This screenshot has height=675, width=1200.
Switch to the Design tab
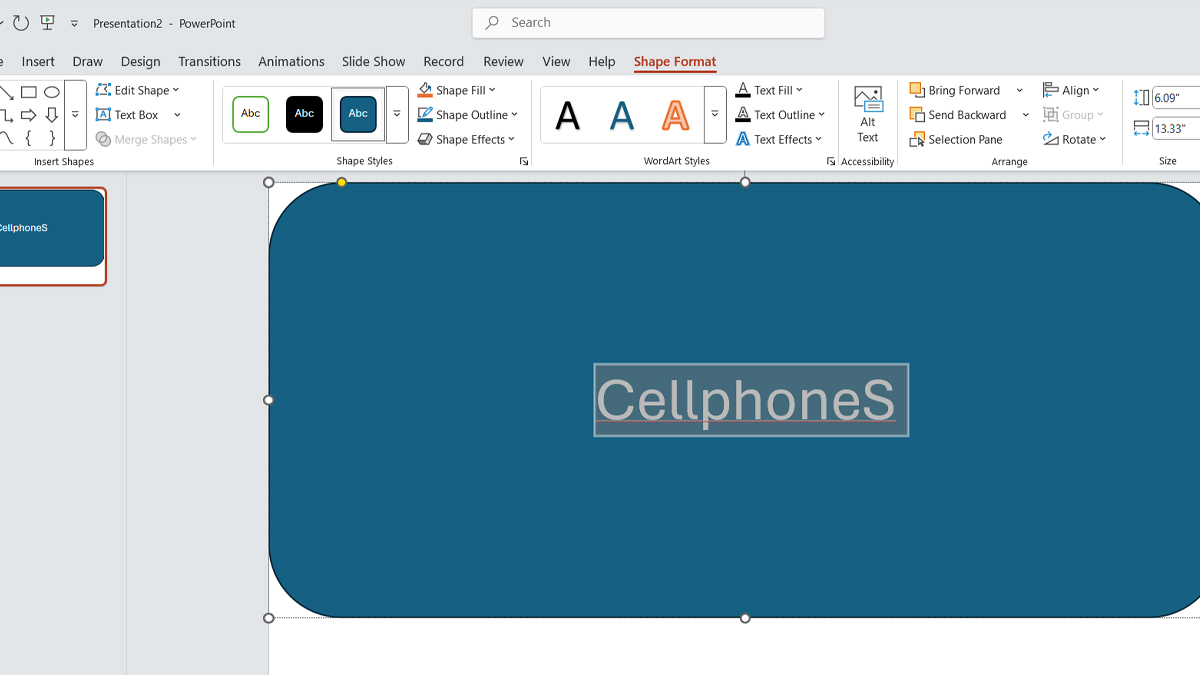click(x=140, y=61)
